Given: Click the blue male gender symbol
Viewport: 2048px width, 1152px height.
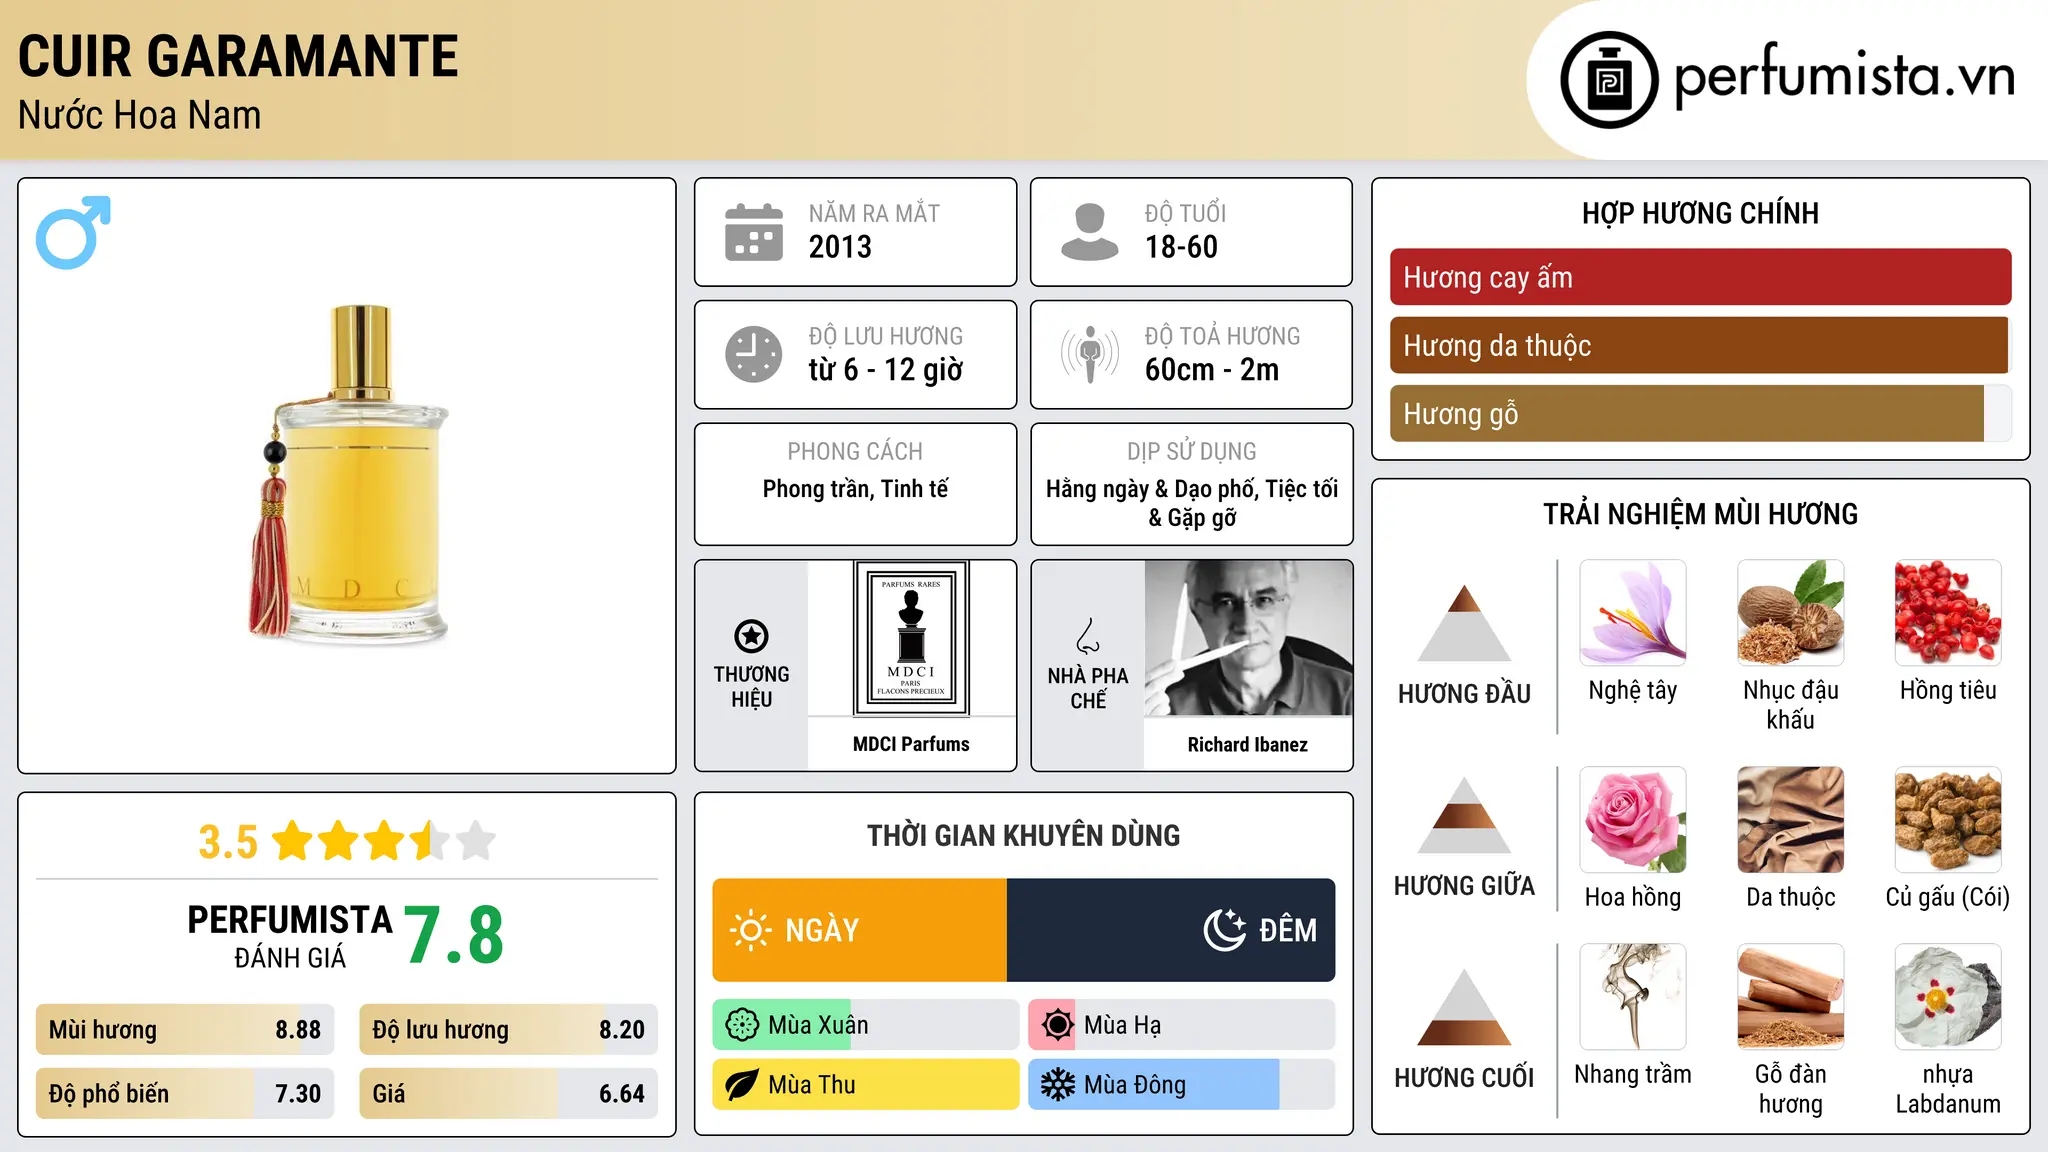Looking at the screenshot, I should click(x=73, y=232).
